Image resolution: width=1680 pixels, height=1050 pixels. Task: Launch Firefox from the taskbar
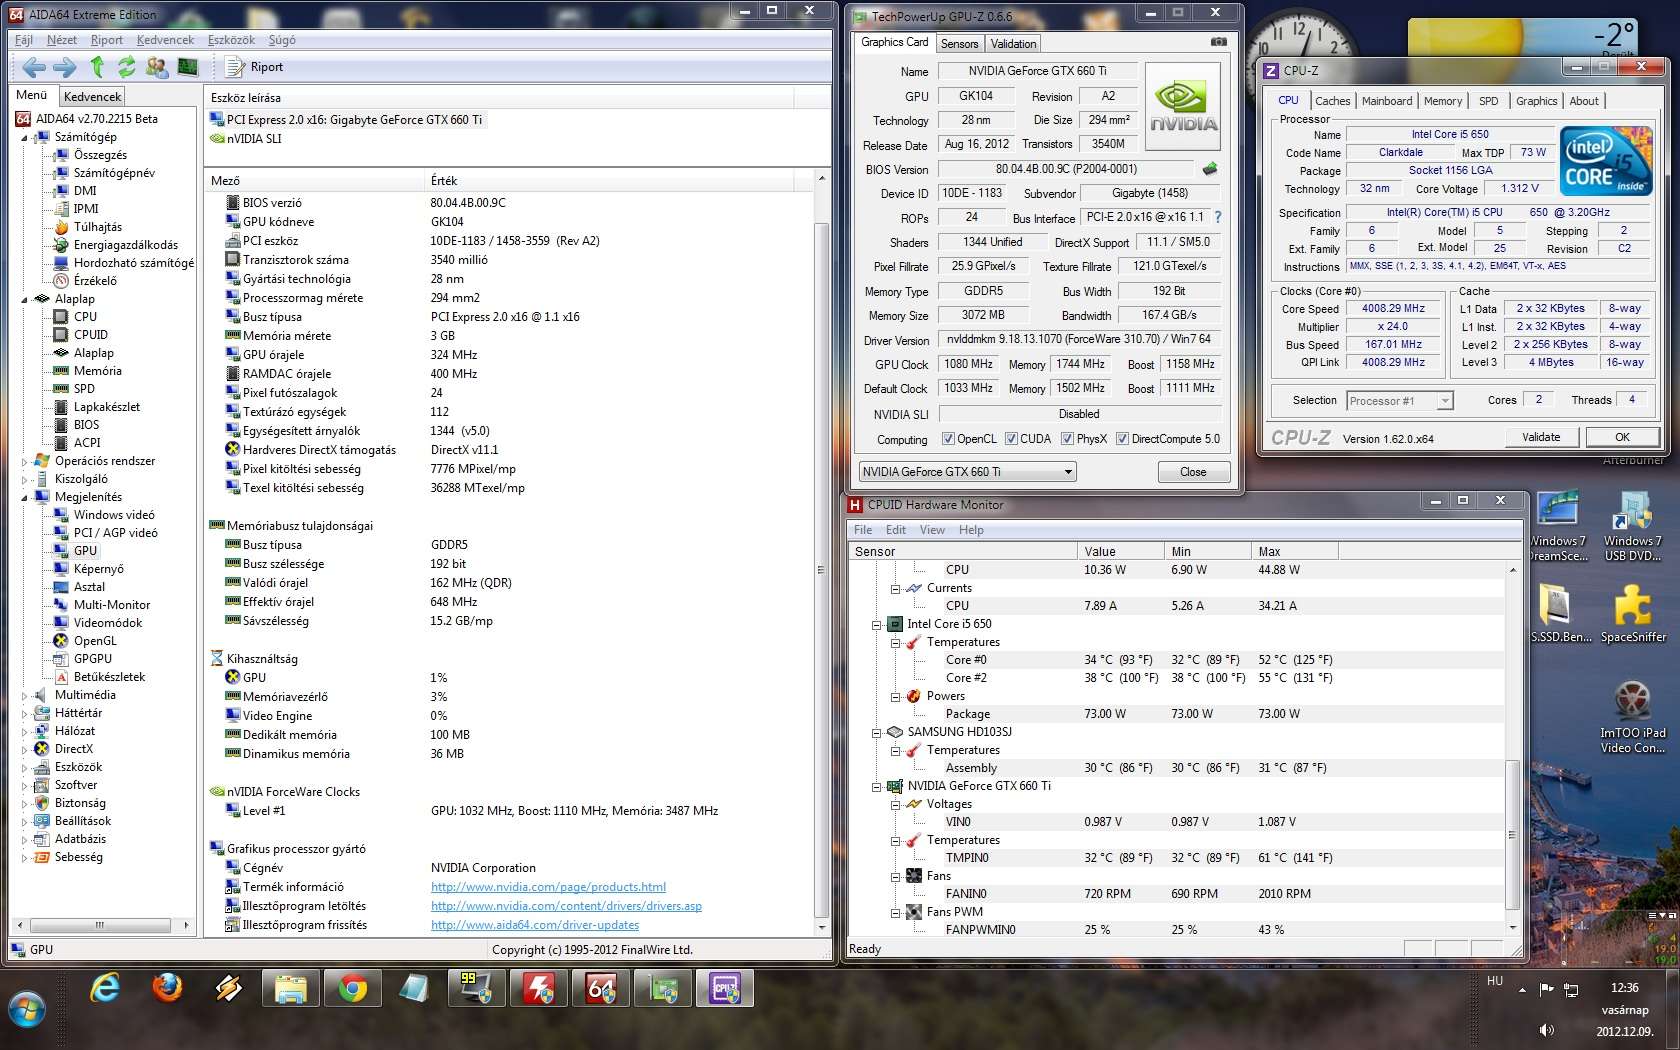coord(167,989)
